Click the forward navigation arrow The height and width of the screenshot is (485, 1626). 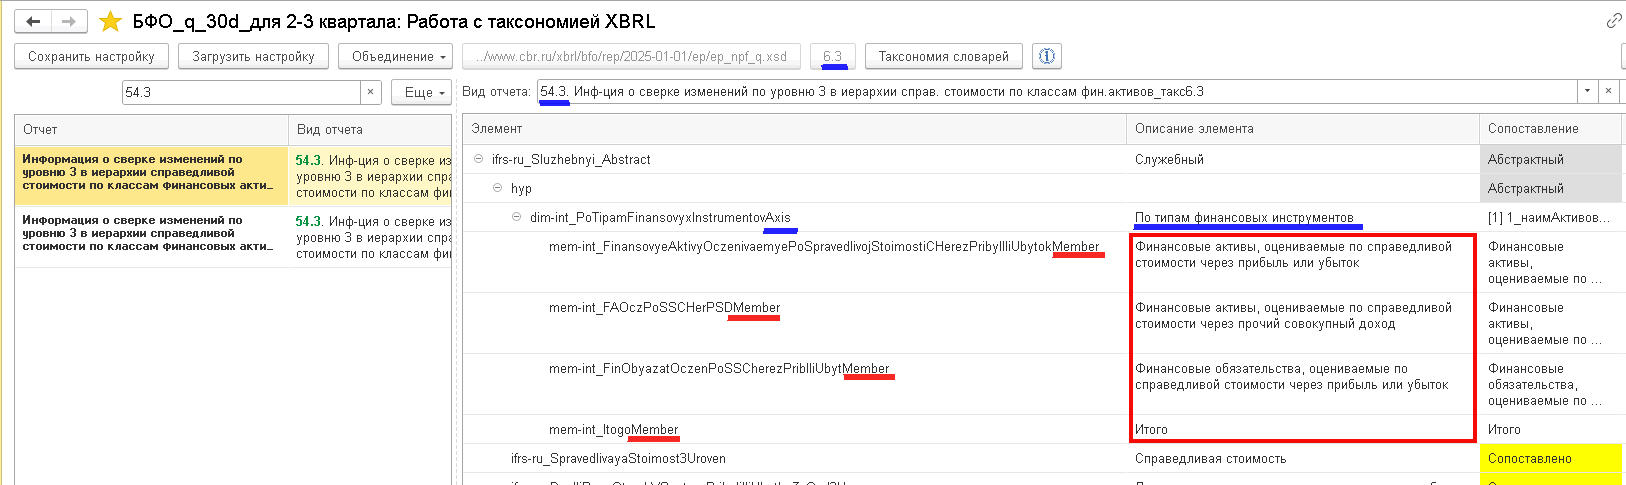68,21
